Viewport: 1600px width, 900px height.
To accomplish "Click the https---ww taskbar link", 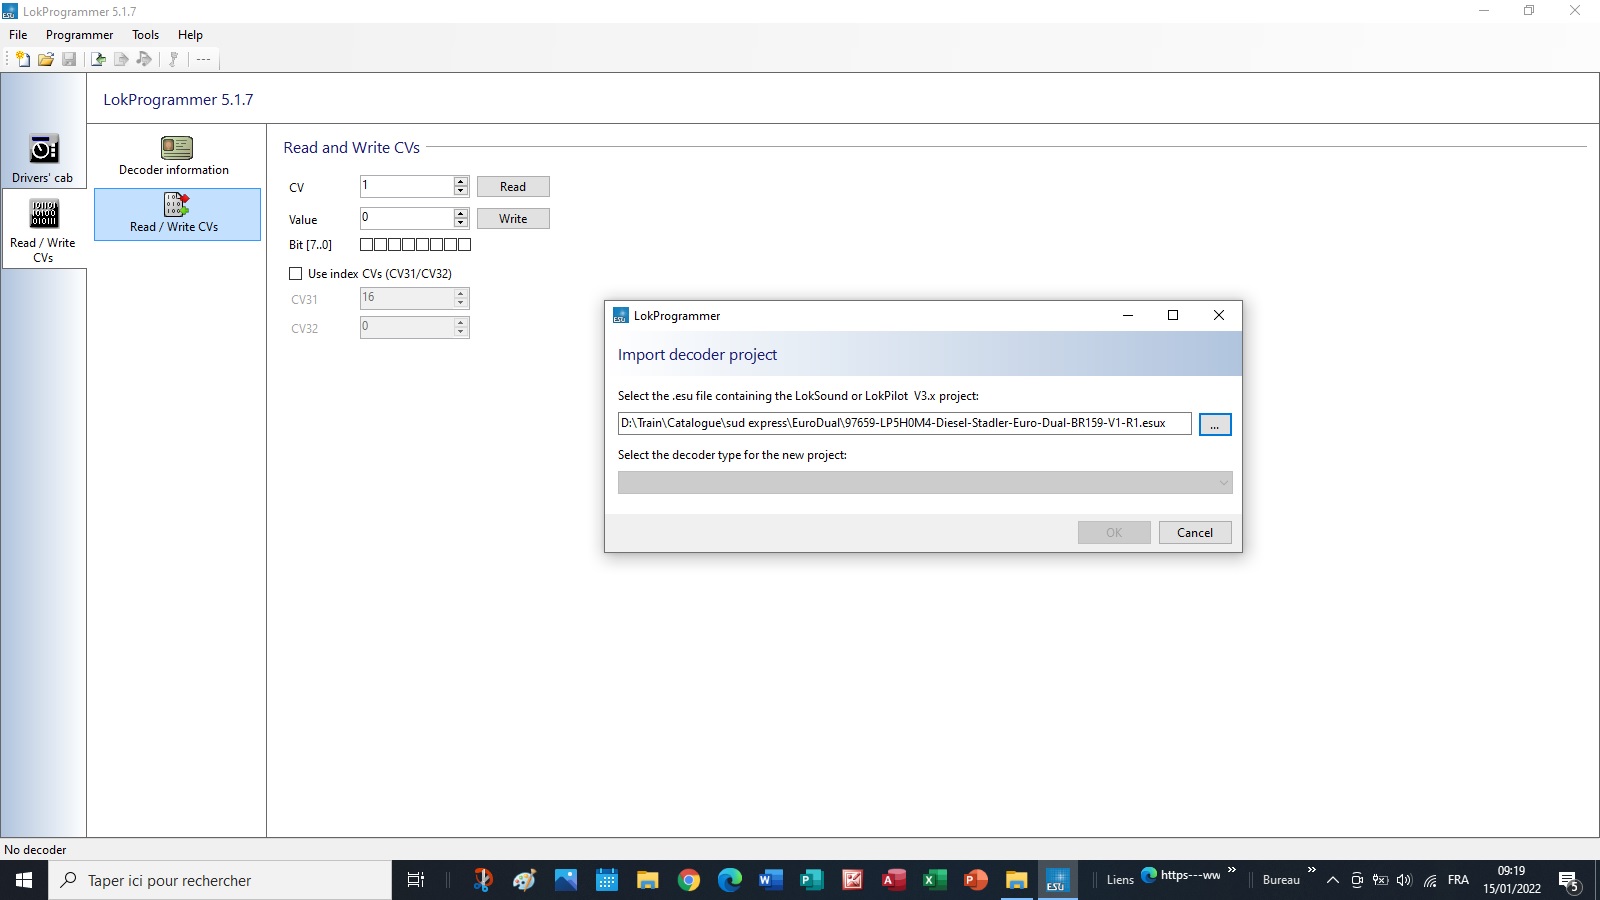I will tap(1181, 875).
